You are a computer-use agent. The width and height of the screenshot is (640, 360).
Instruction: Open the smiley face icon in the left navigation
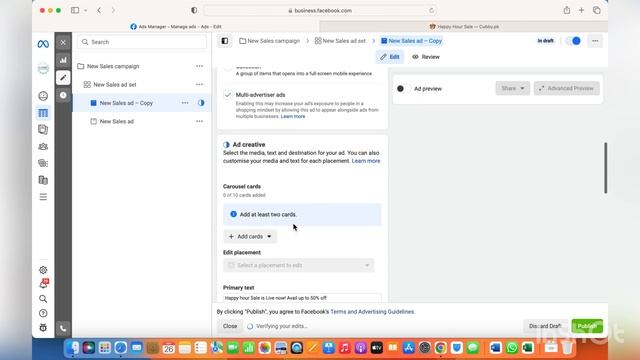coord(43,96)
